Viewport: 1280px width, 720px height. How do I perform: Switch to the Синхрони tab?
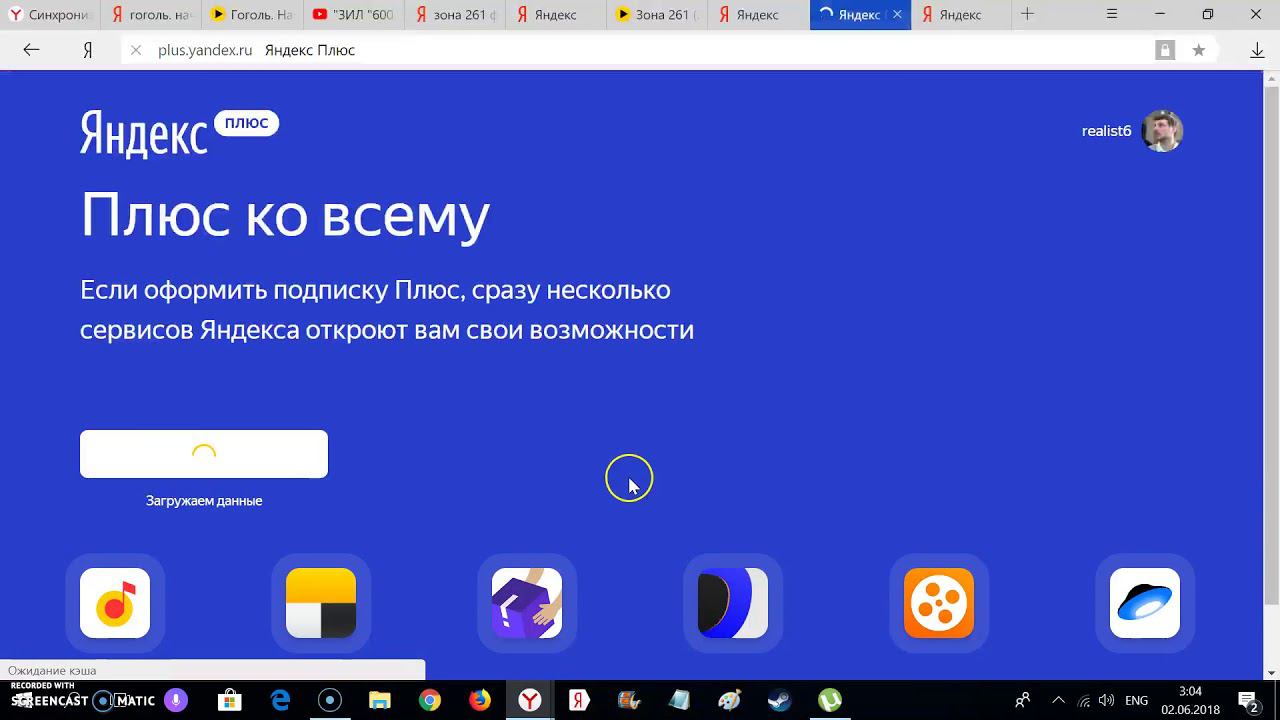[51, 15]
